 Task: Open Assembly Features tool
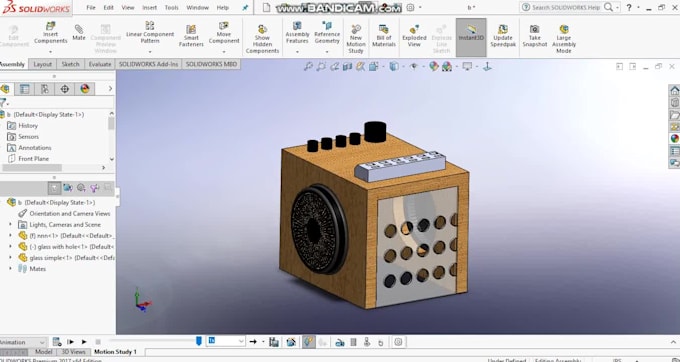tap(297, 33)
